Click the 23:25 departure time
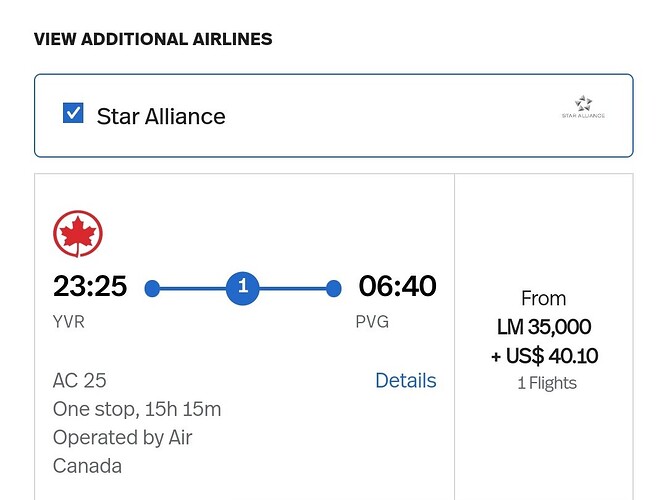 click(x=90, y=287)
